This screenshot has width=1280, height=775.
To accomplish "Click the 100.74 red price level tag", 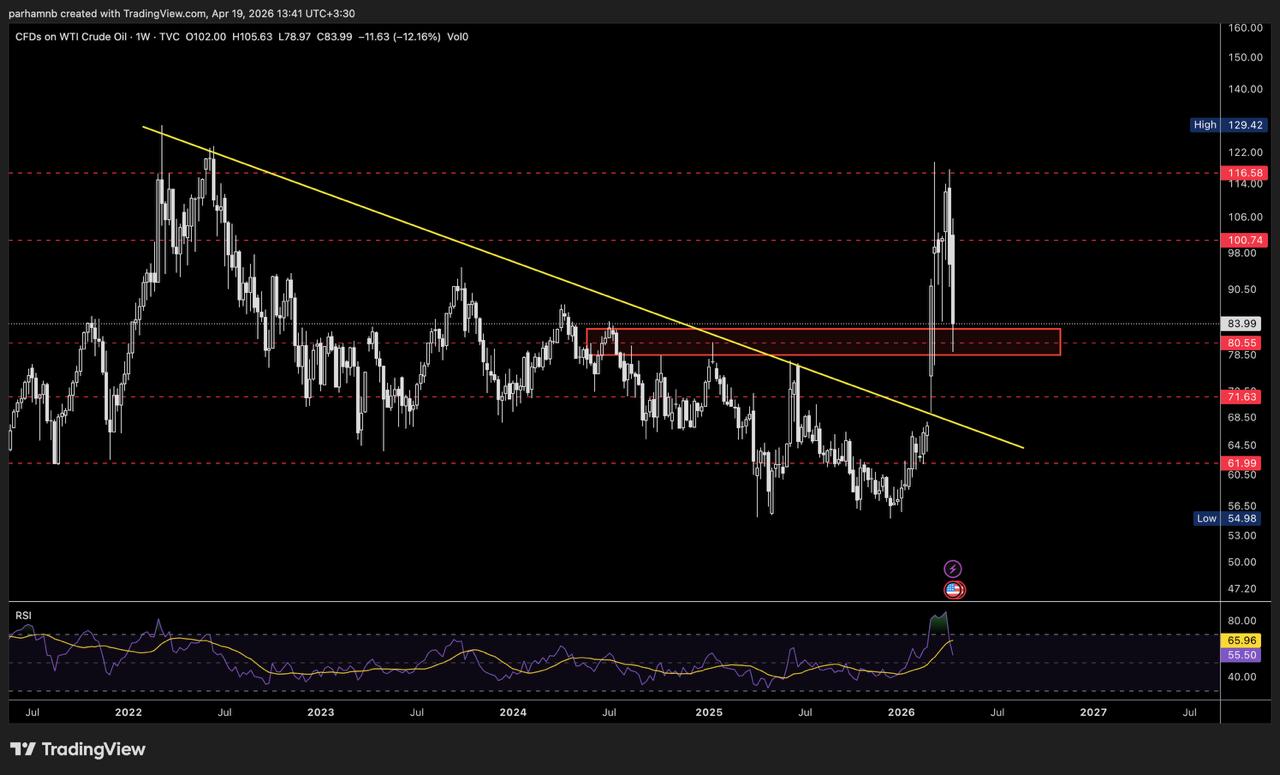I will pyautogui.click(x=1245, y=240).
